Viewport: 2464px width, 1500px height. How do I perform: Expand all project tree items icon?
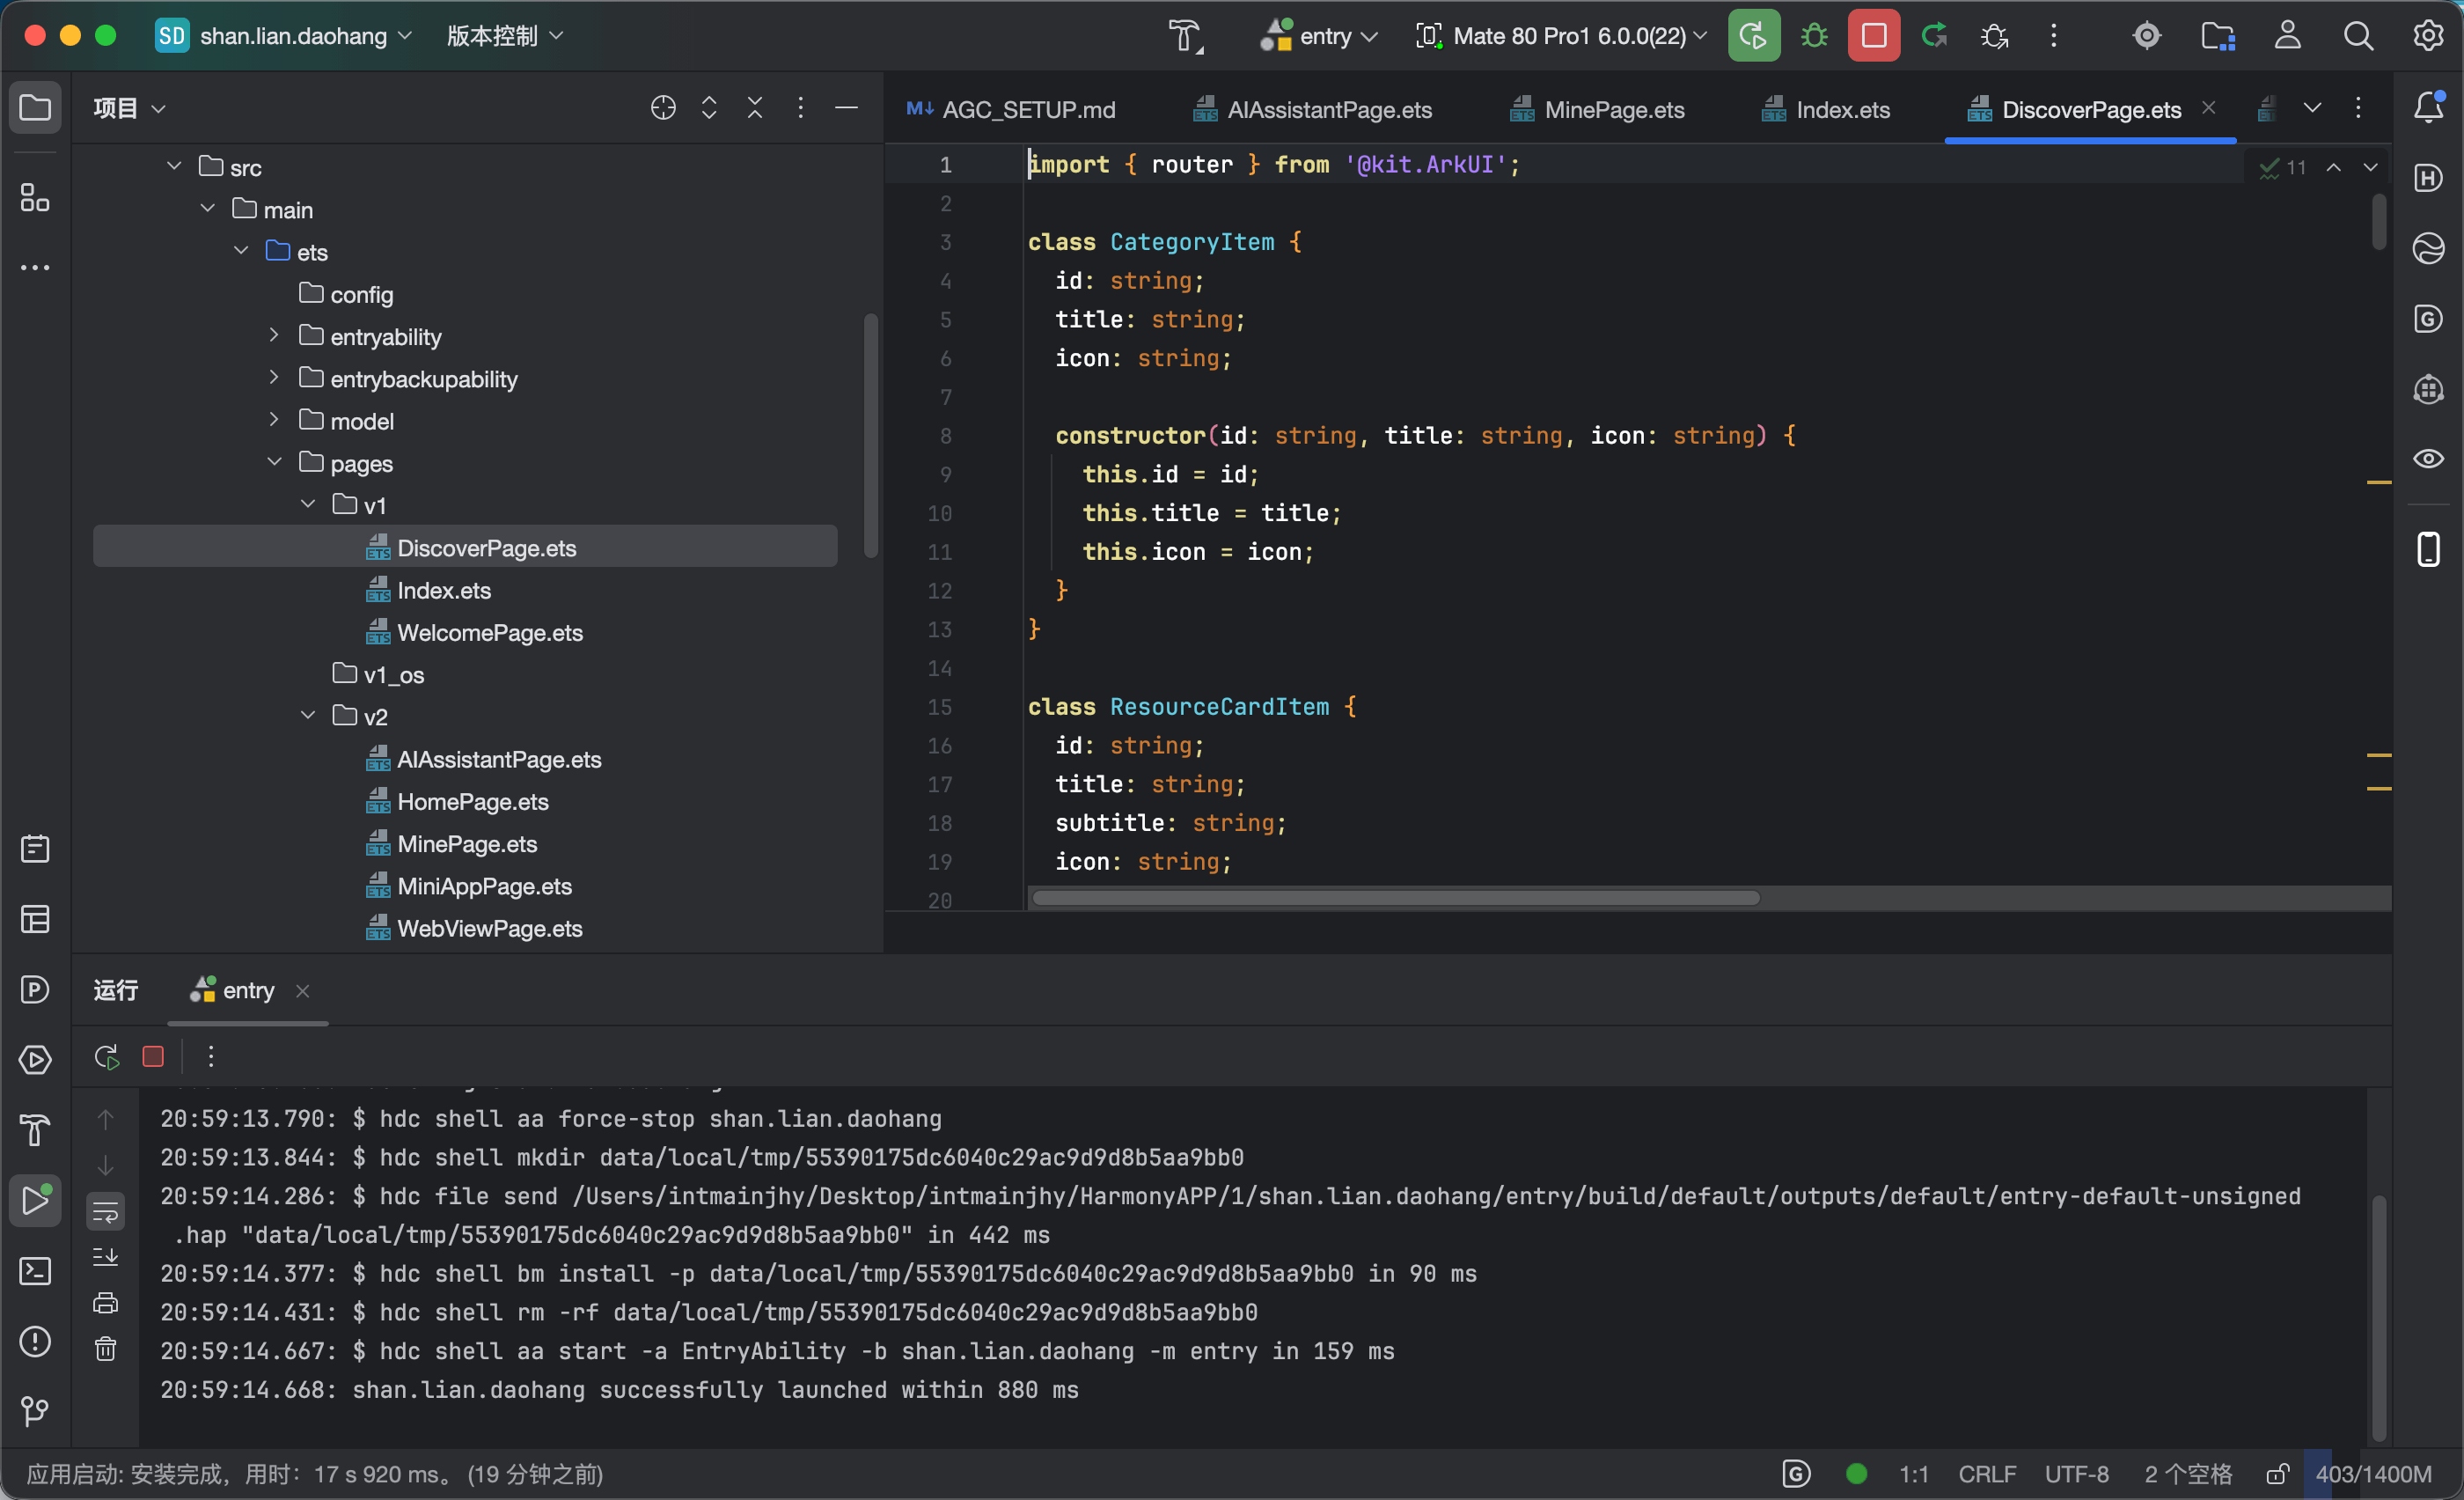coord(709,107)
